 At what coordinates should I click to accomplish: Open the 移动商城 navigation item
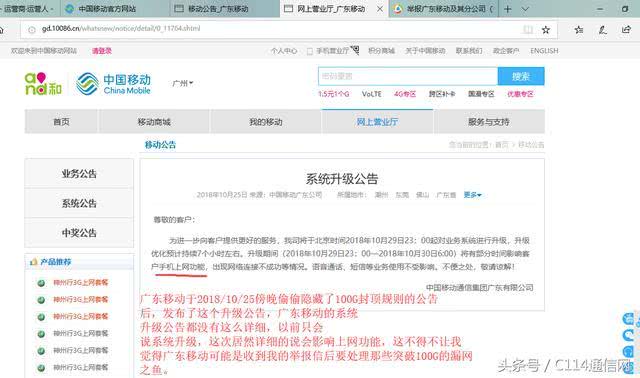[154, 122]
